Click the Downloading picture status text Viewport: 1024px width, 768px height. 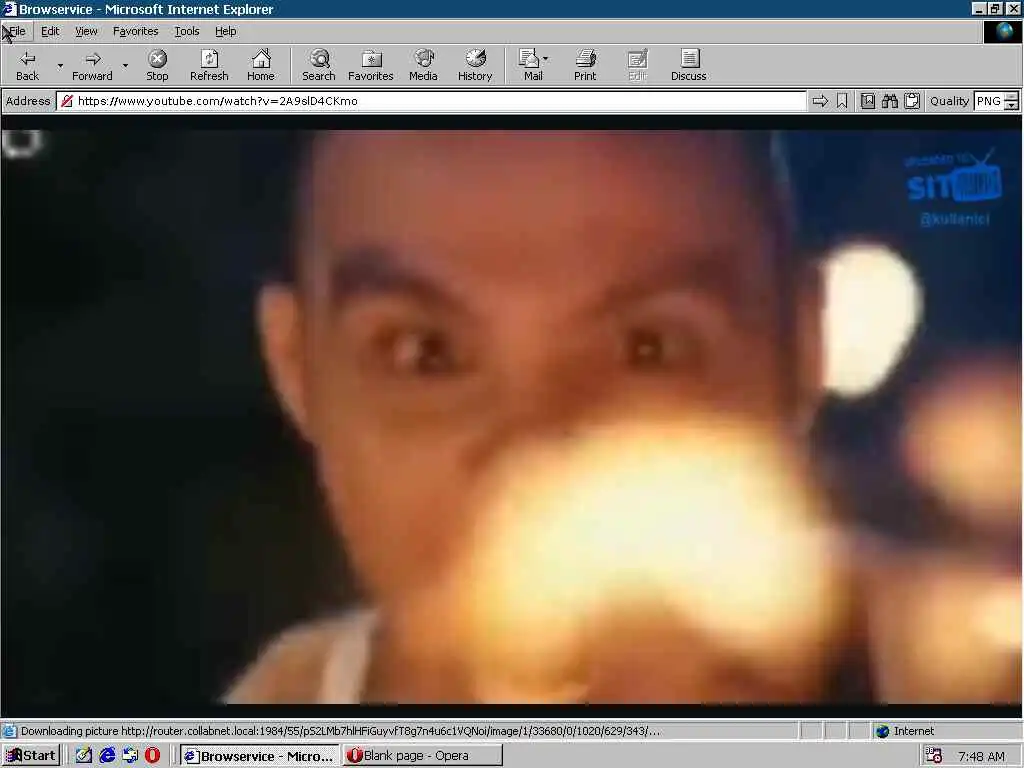340,731
